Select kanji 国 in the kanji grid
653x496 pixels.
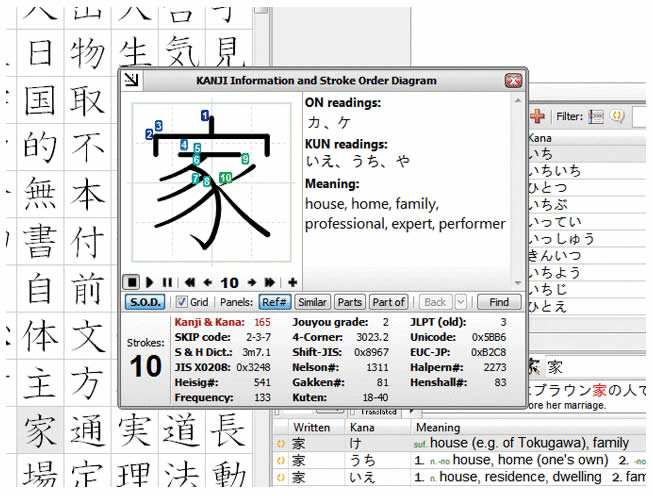(40, 100)
